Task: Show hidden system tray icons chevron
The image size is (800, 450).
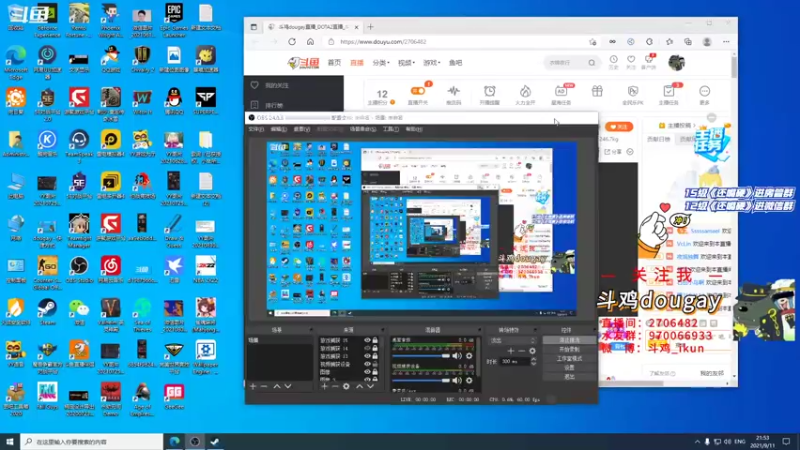Action: (x=697, y=442)
